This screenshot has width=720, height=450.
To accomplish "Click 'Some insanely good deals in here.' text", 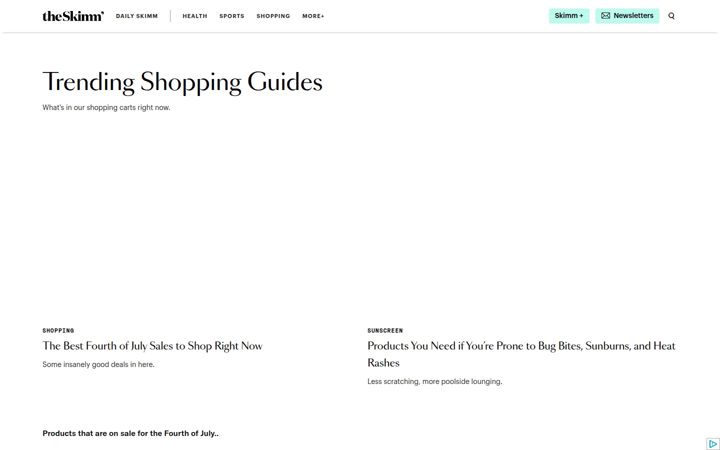I will 98,365.
